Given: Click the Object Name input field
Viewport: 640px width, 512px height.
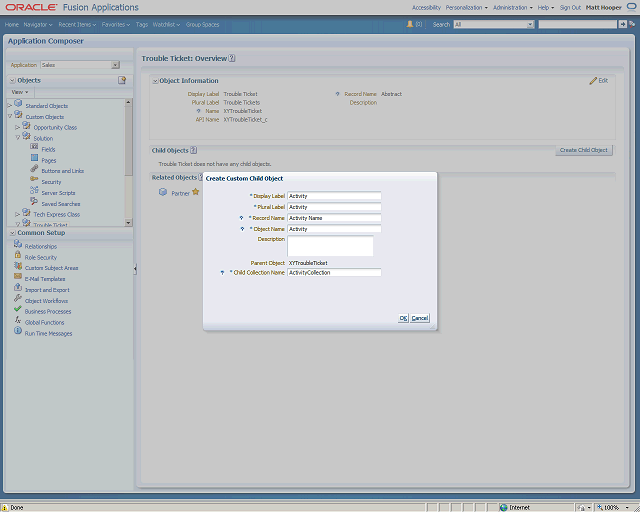Looking at the screenshot, I should pos(334,229).
